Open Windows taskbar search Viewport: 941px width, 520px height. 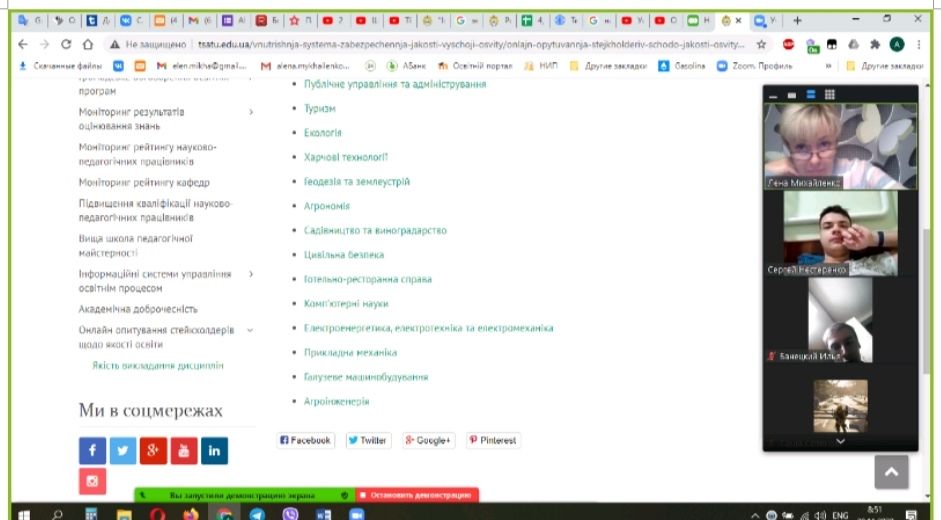click(x=58, y=515)
